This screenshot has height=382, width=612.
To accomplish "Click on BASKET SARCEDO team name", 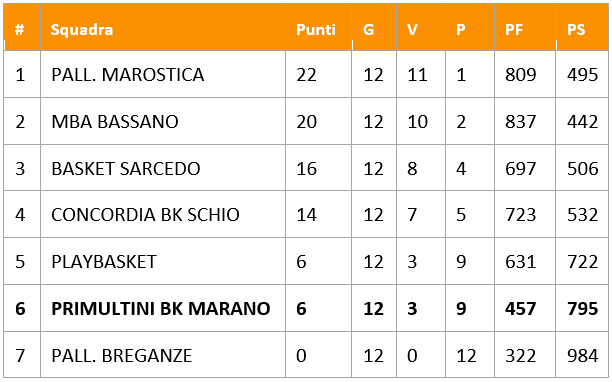I will click(126, 169).
